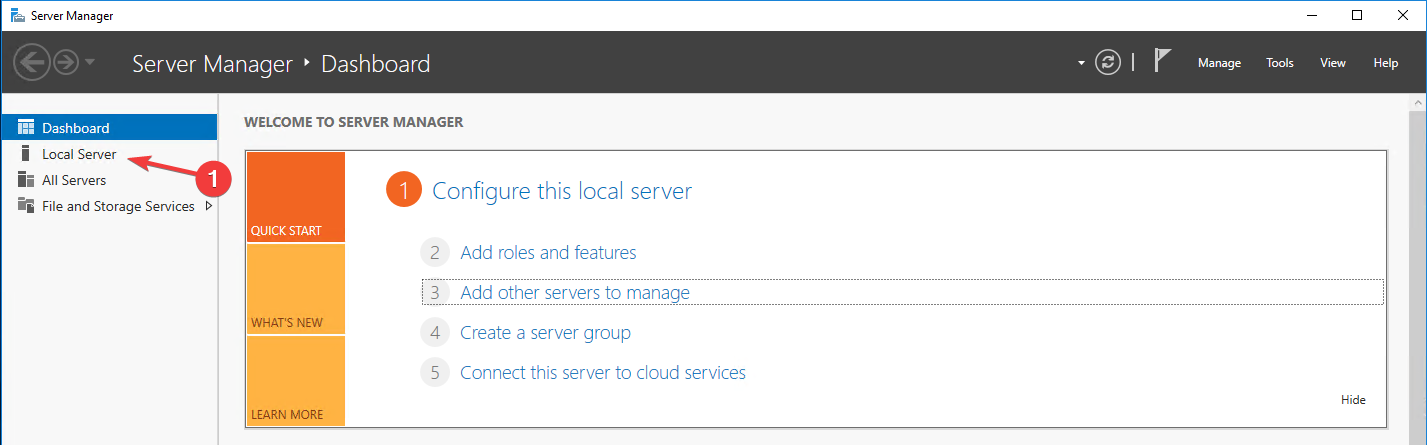Click the All Servers icon
The width and height of the screenshot is (1427, 445).
26,180
